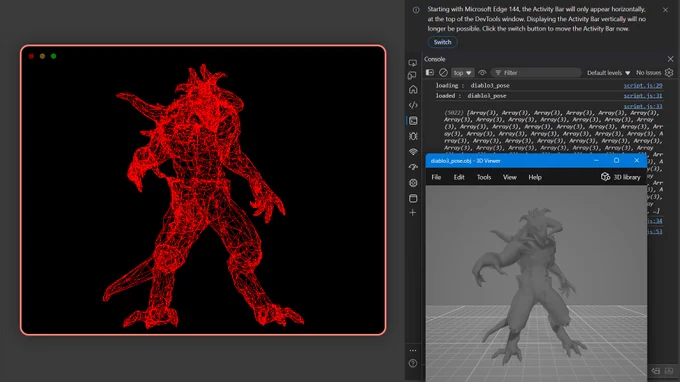Click the Switch button in the banner
The width and height of the screenshot is (680, 382).
coord(442,42)
